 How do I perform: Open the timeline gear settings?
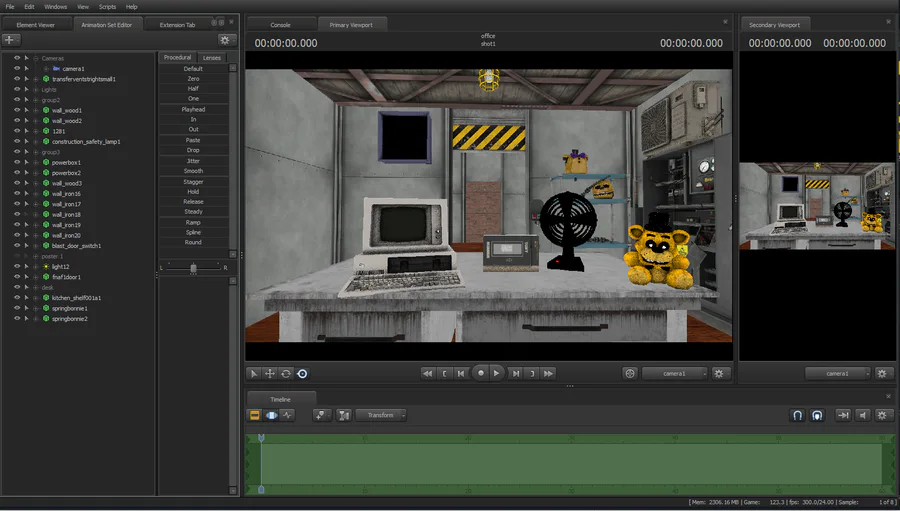[x=882, y=415]
